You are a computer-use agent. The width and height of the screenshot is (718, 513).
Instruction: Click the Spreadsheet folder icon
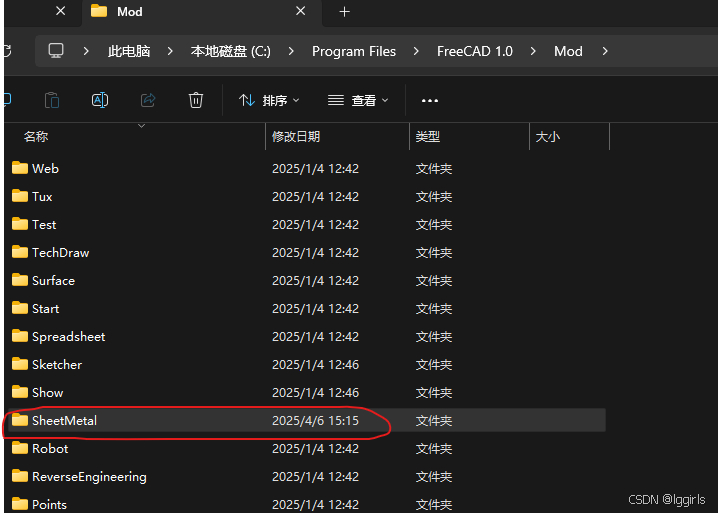click(x=20, y=336)
